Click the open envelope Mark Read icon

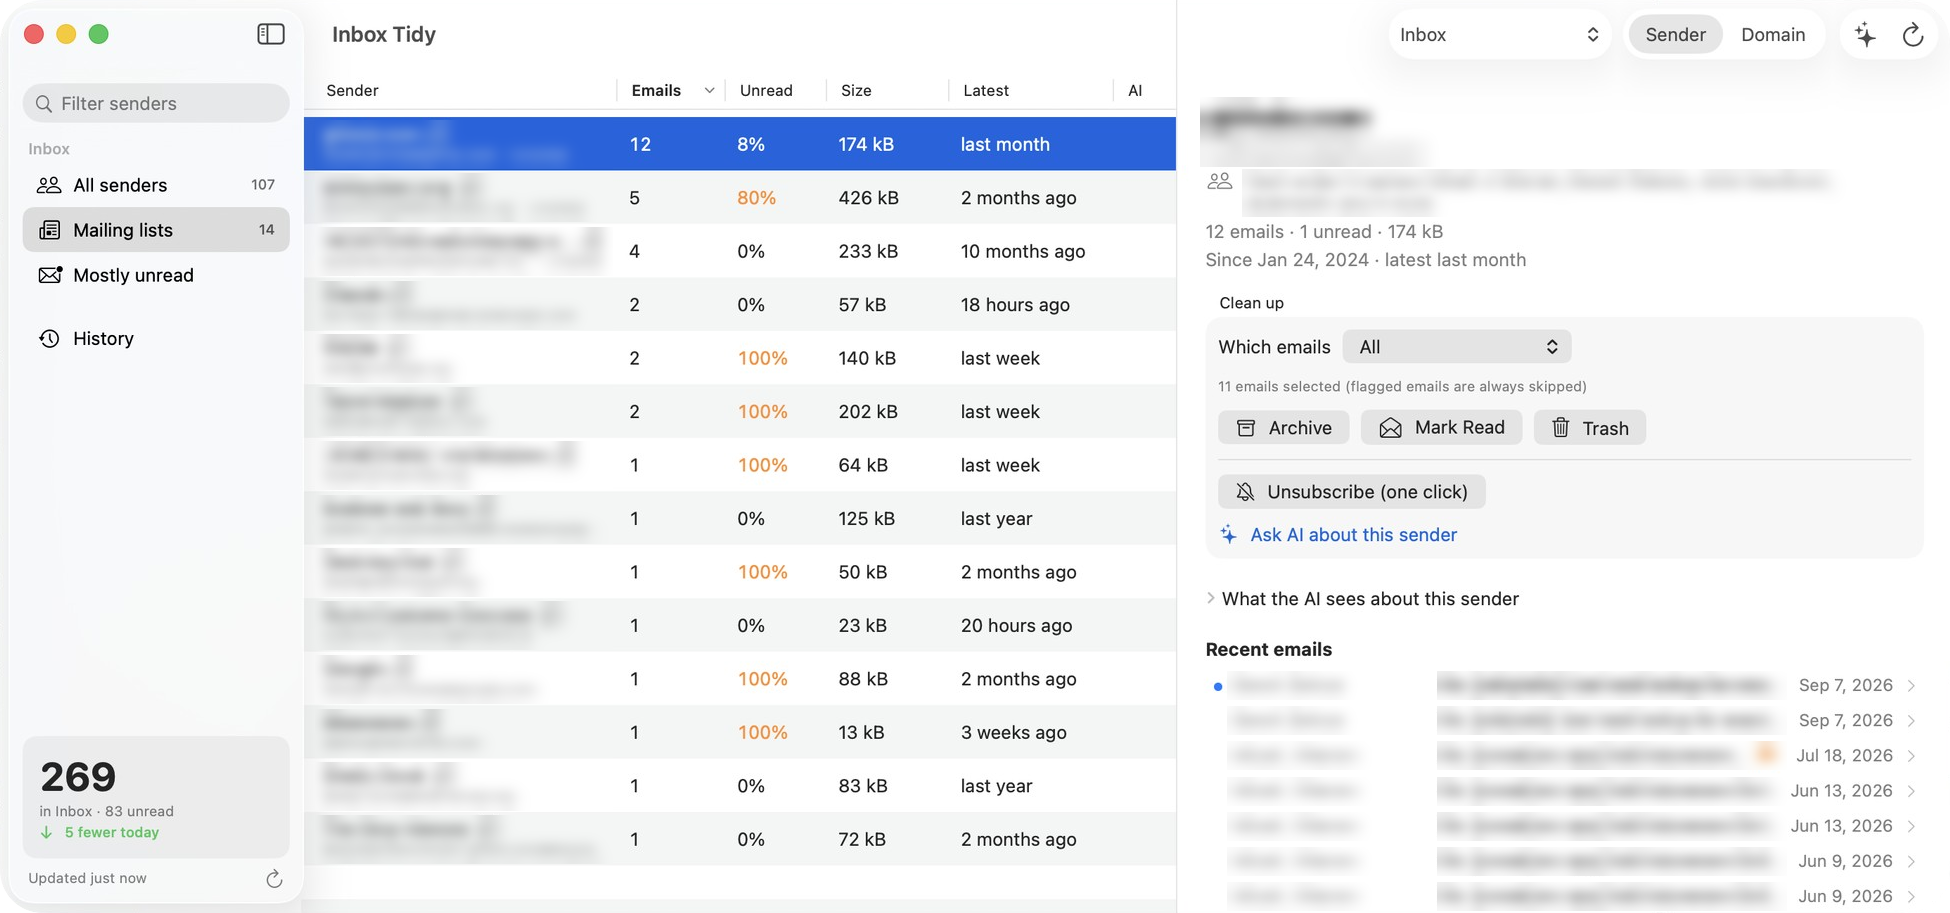pyautogui.click(x=1390, y=428)
